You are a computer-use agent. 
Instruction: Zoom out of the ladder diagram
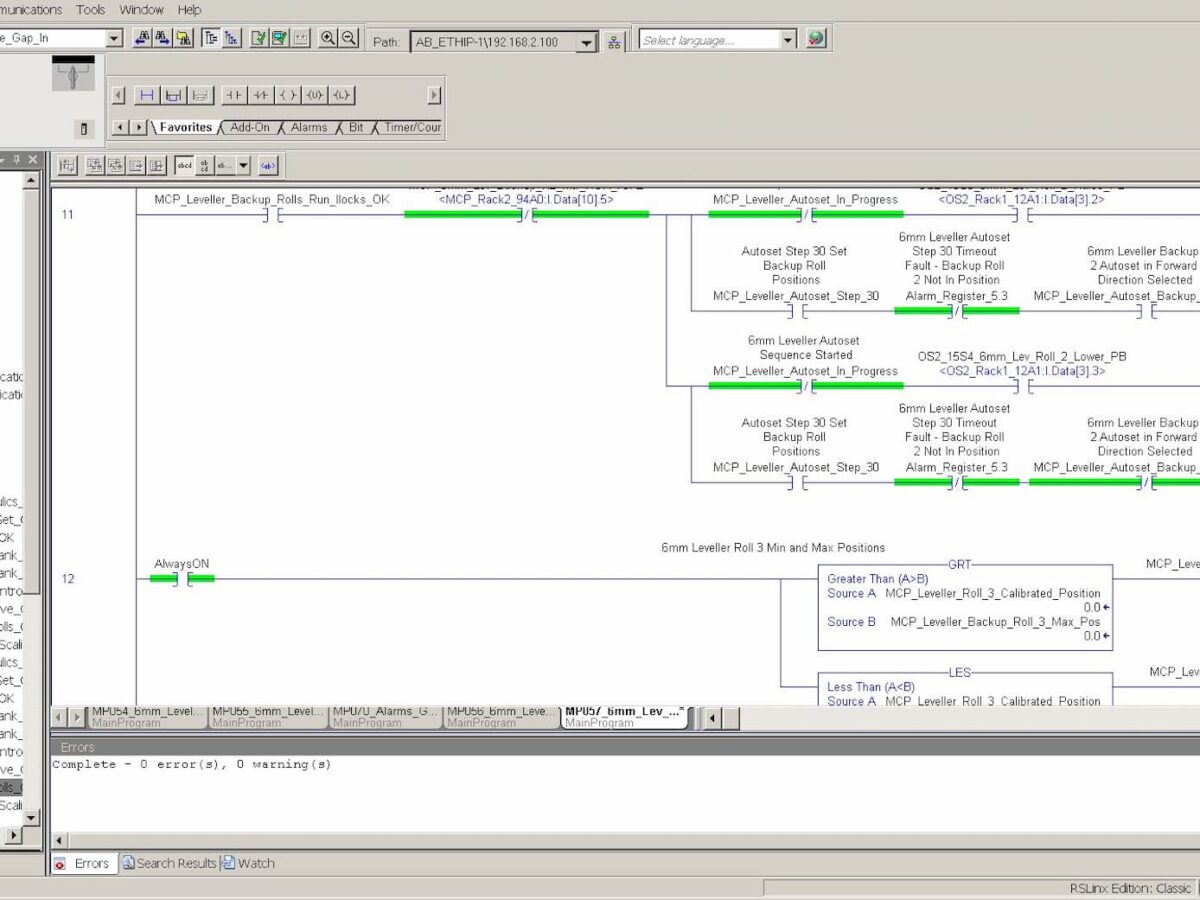coord(346,40)
